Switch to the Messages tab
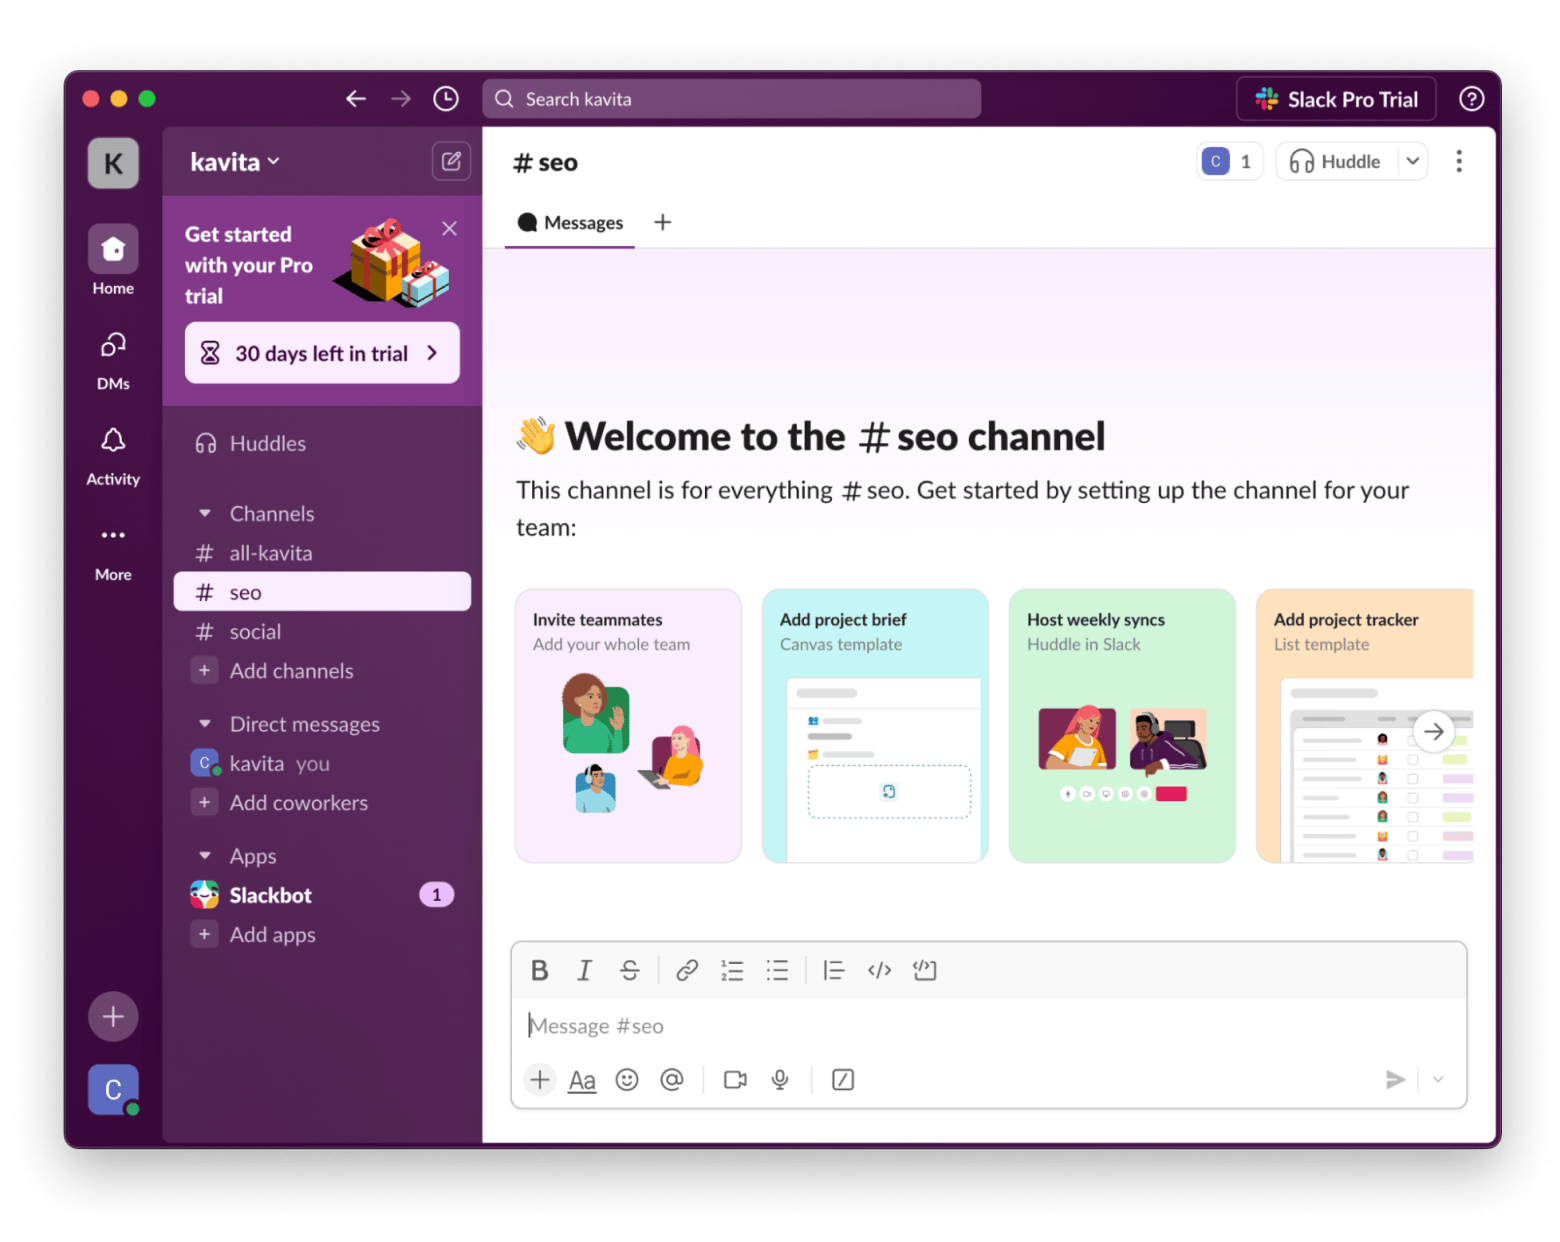 click(571, 223)
